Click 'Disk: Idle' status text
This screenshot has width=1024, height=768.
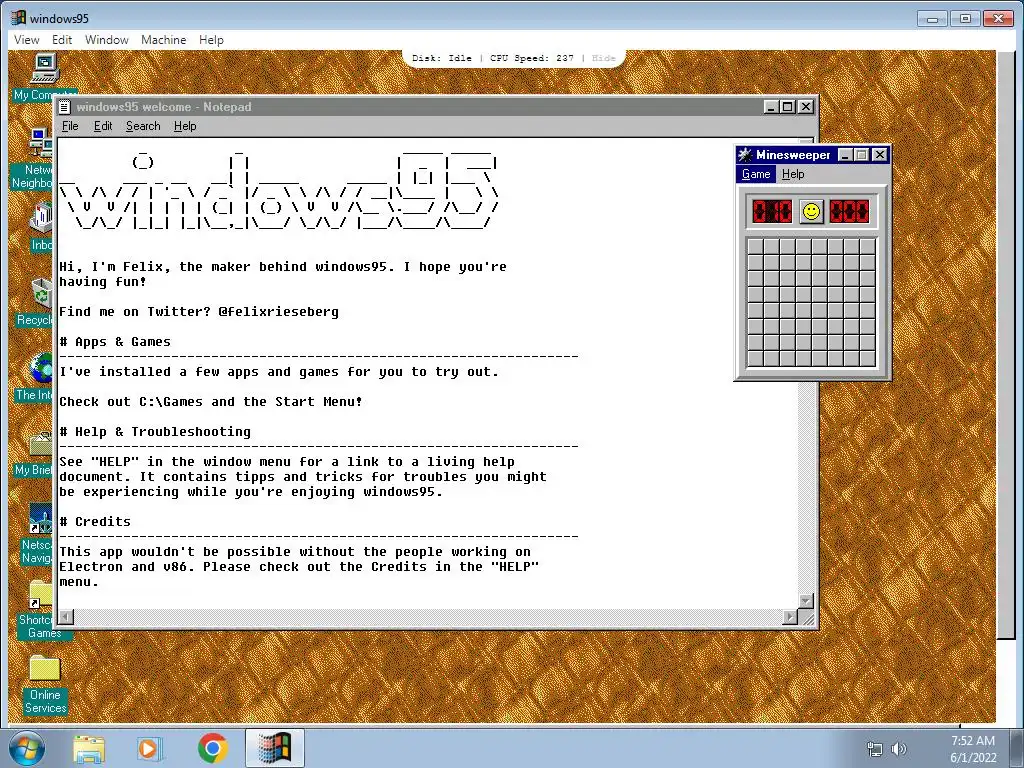pos(441,58)
